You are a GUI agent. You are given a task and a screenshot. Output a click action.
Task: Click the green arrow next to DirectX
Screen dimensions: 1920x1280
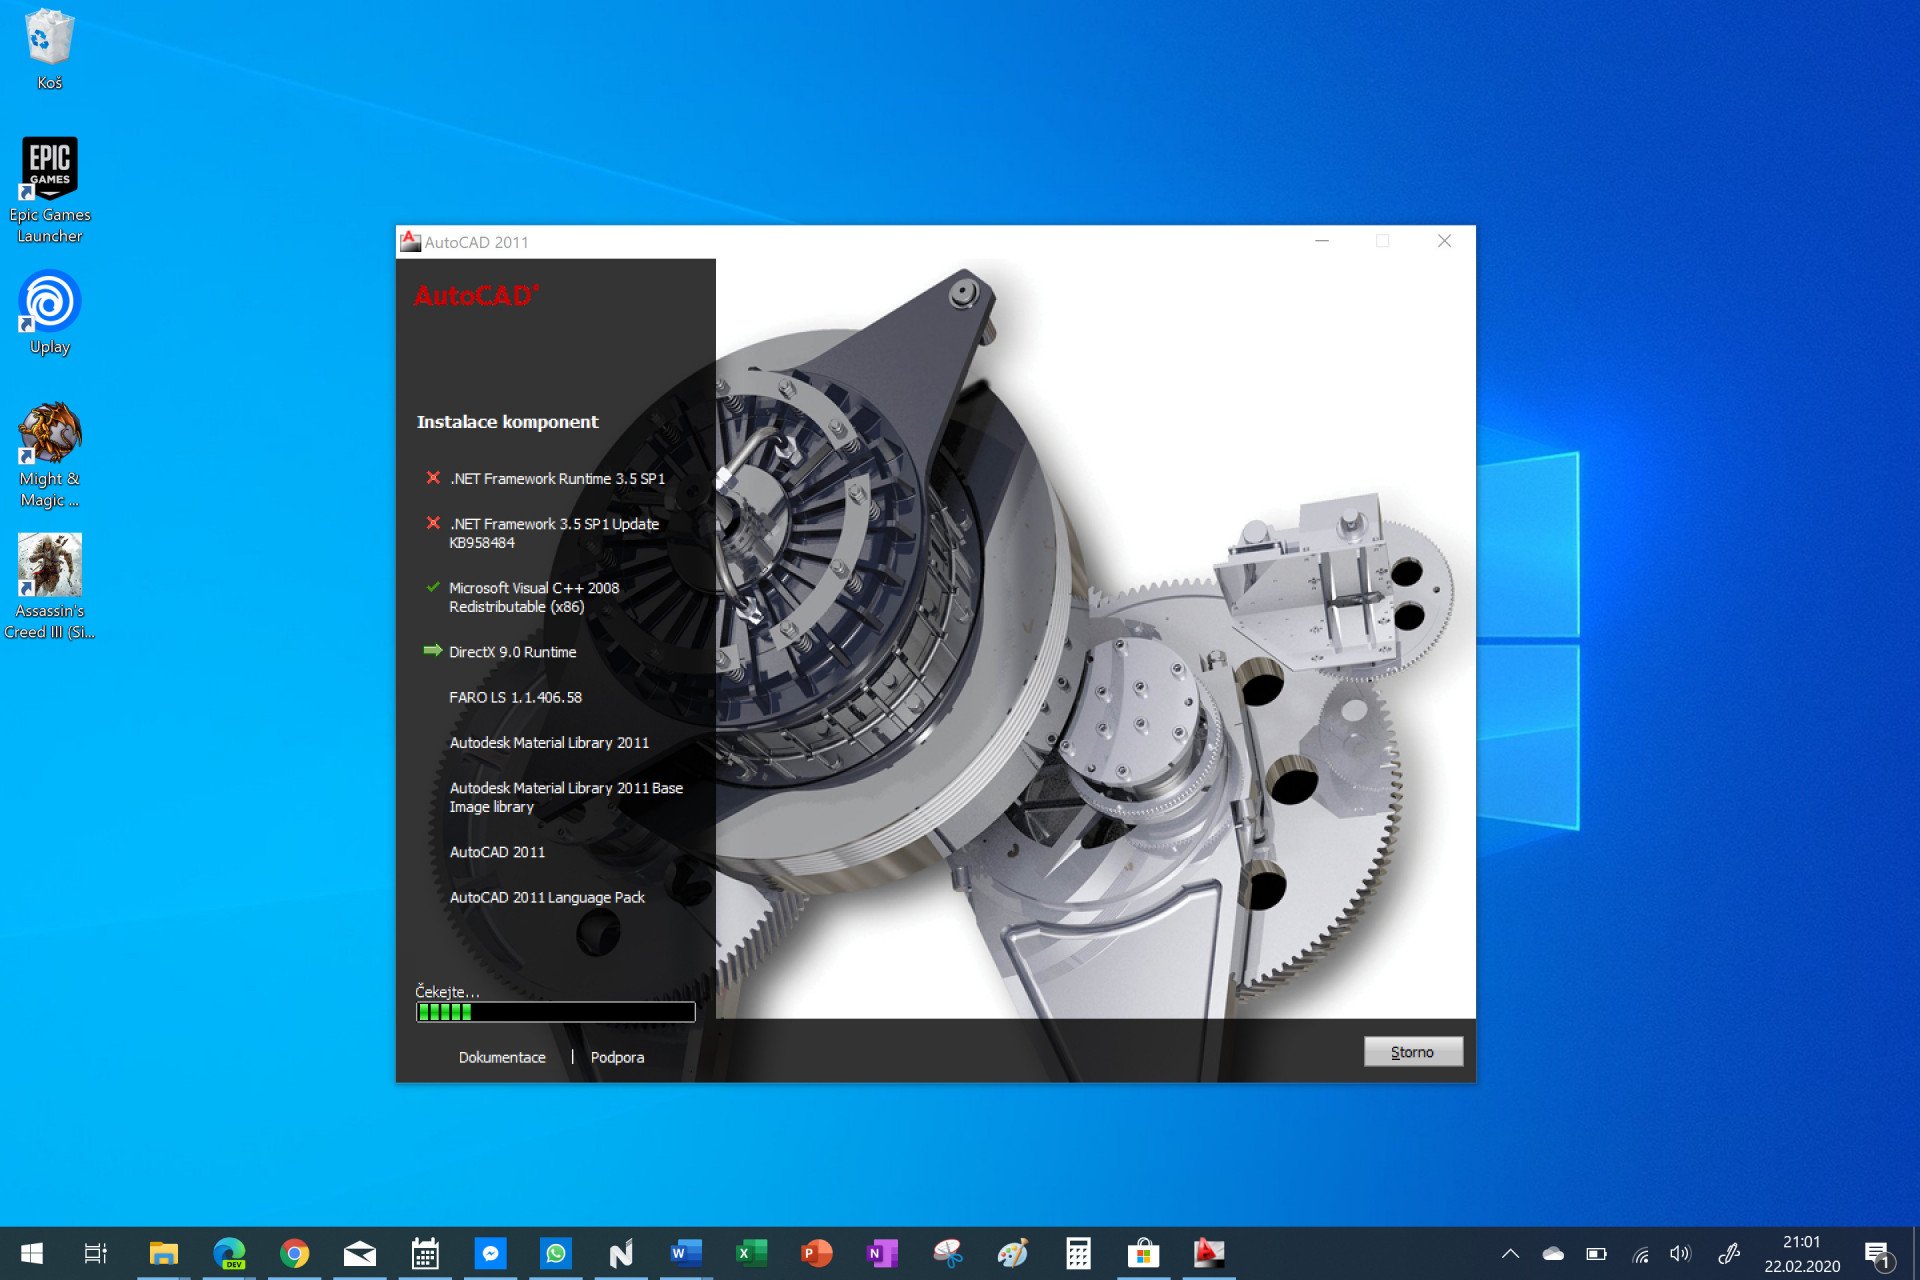[432, 651]
